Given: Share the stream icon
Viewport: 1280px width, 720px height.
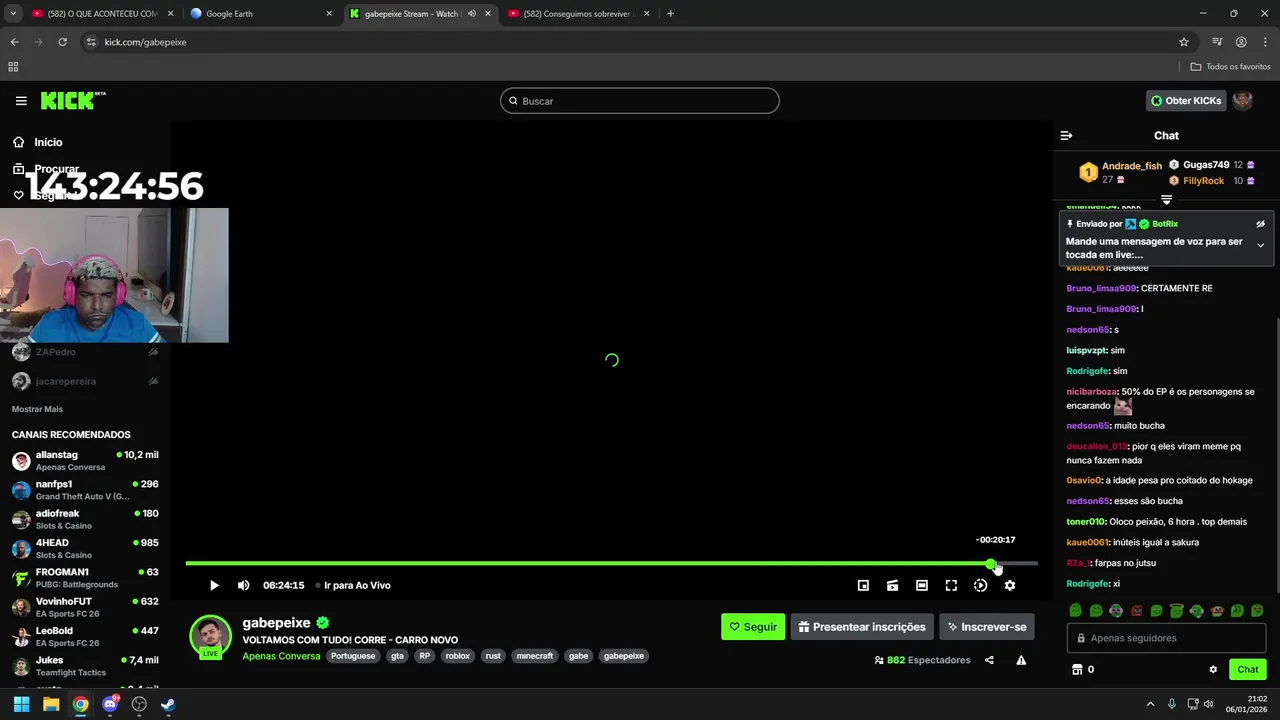Looking at the screenshot, I should click(989, 660).
